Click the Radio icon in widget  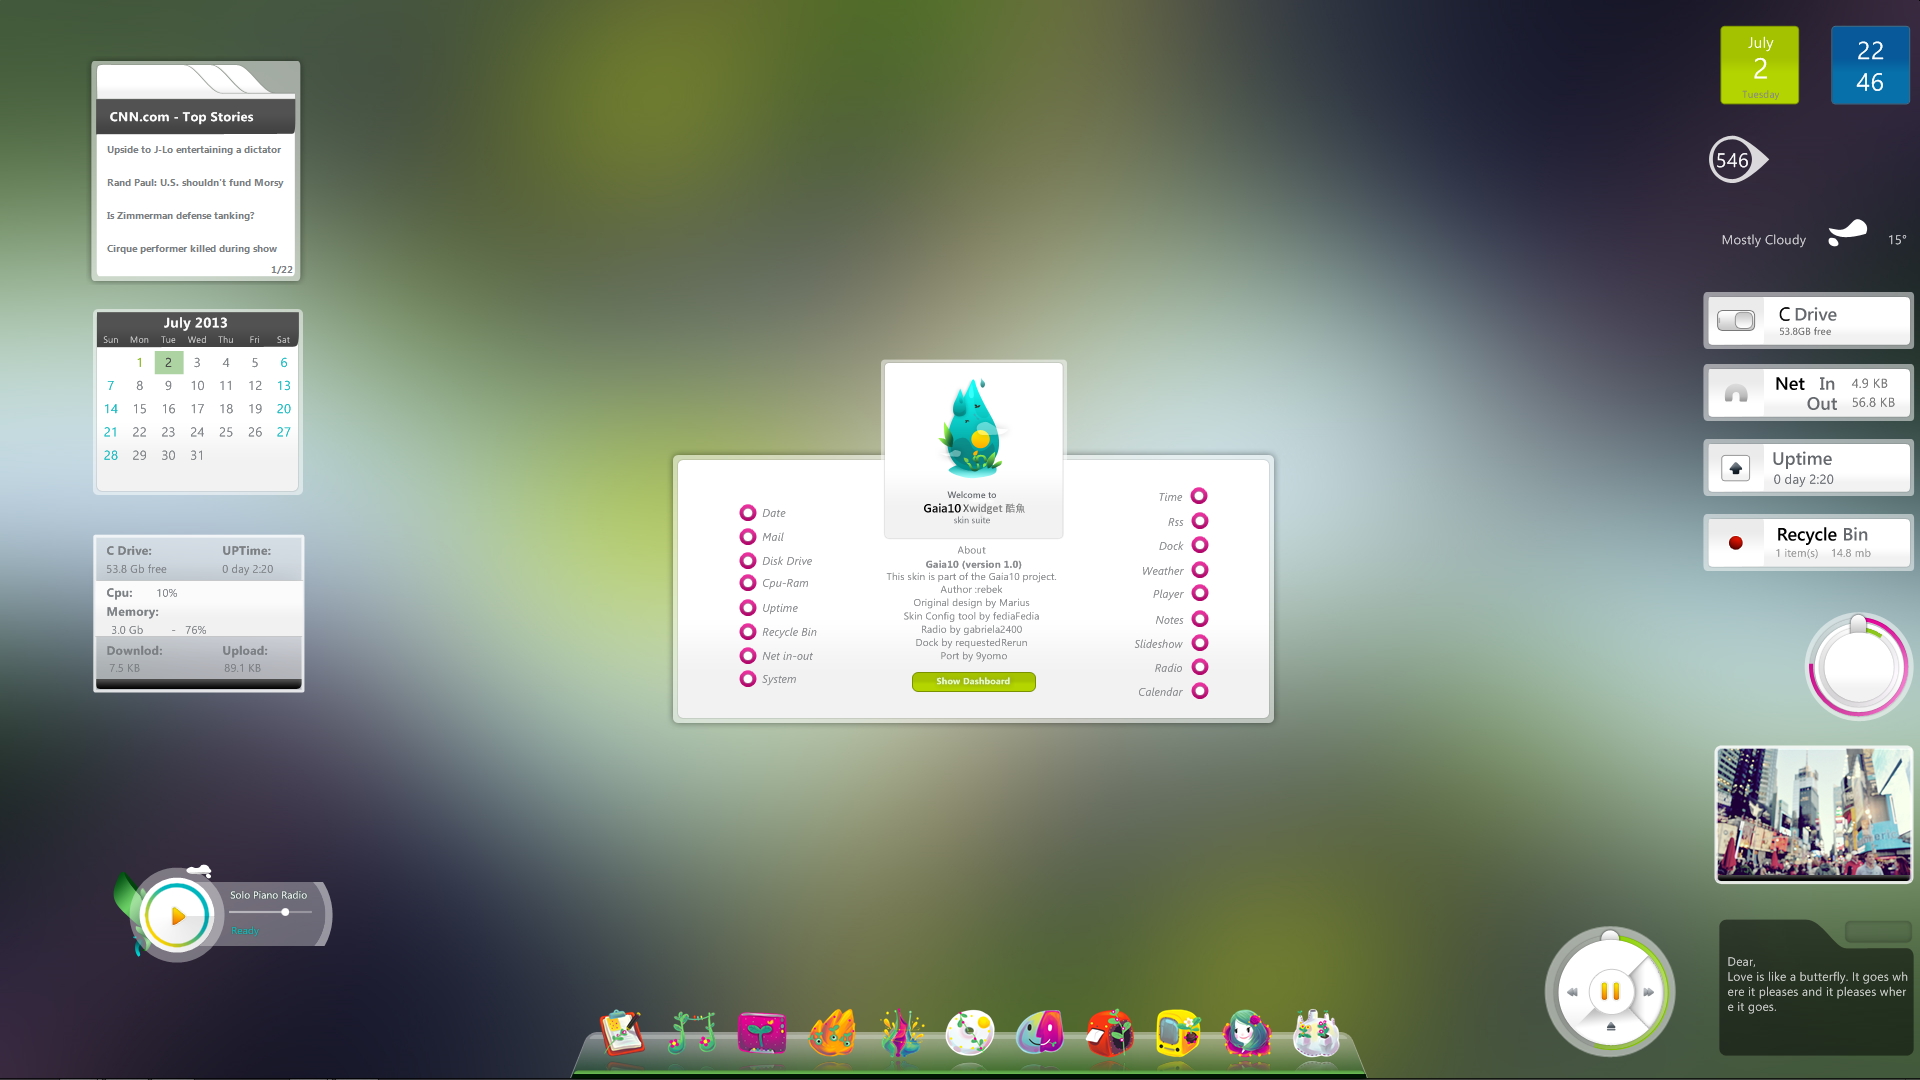[1199, 667]
